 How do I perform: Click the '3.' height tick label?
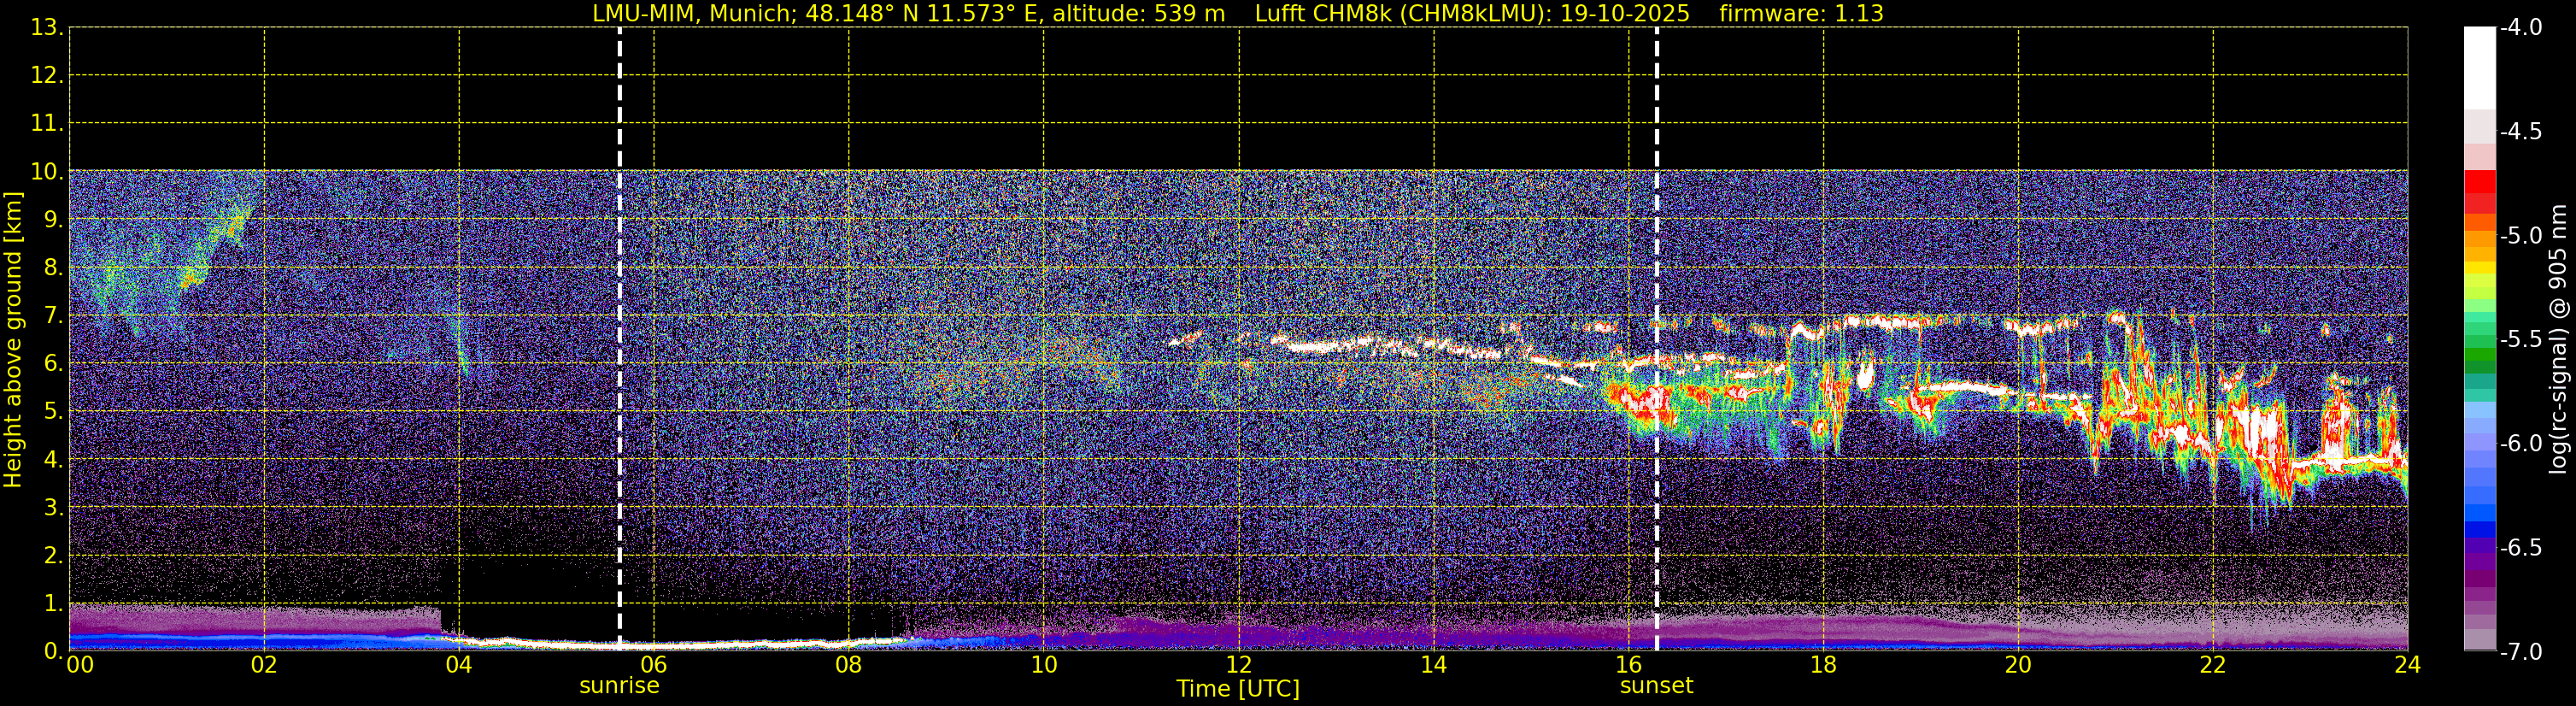53,508
